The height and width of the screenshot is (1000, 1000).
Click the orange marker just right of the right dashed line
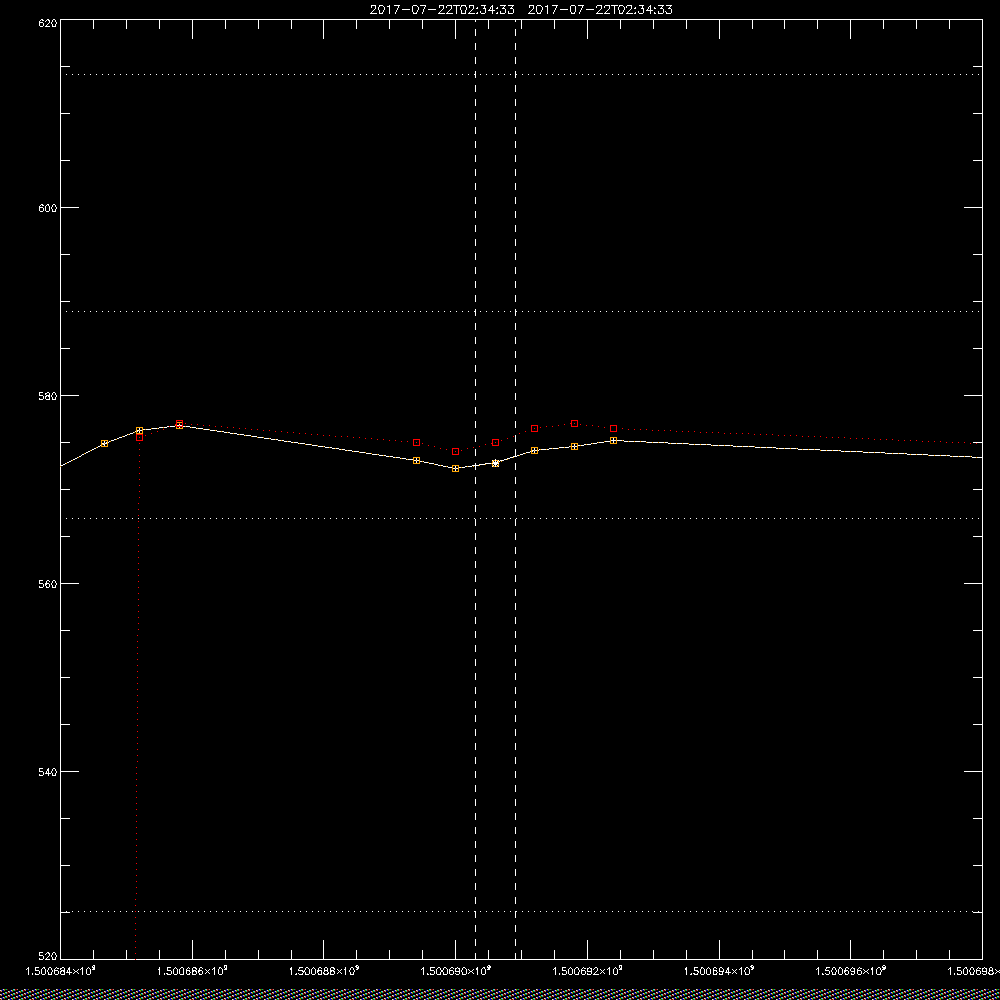pos(534,450)
